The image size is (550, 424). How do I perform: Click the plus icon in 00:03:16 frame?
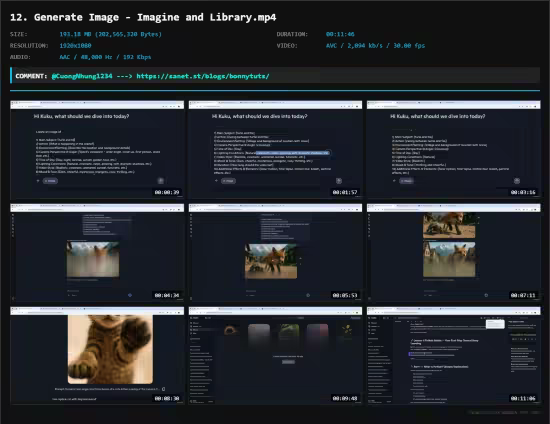tap(394, 181)
